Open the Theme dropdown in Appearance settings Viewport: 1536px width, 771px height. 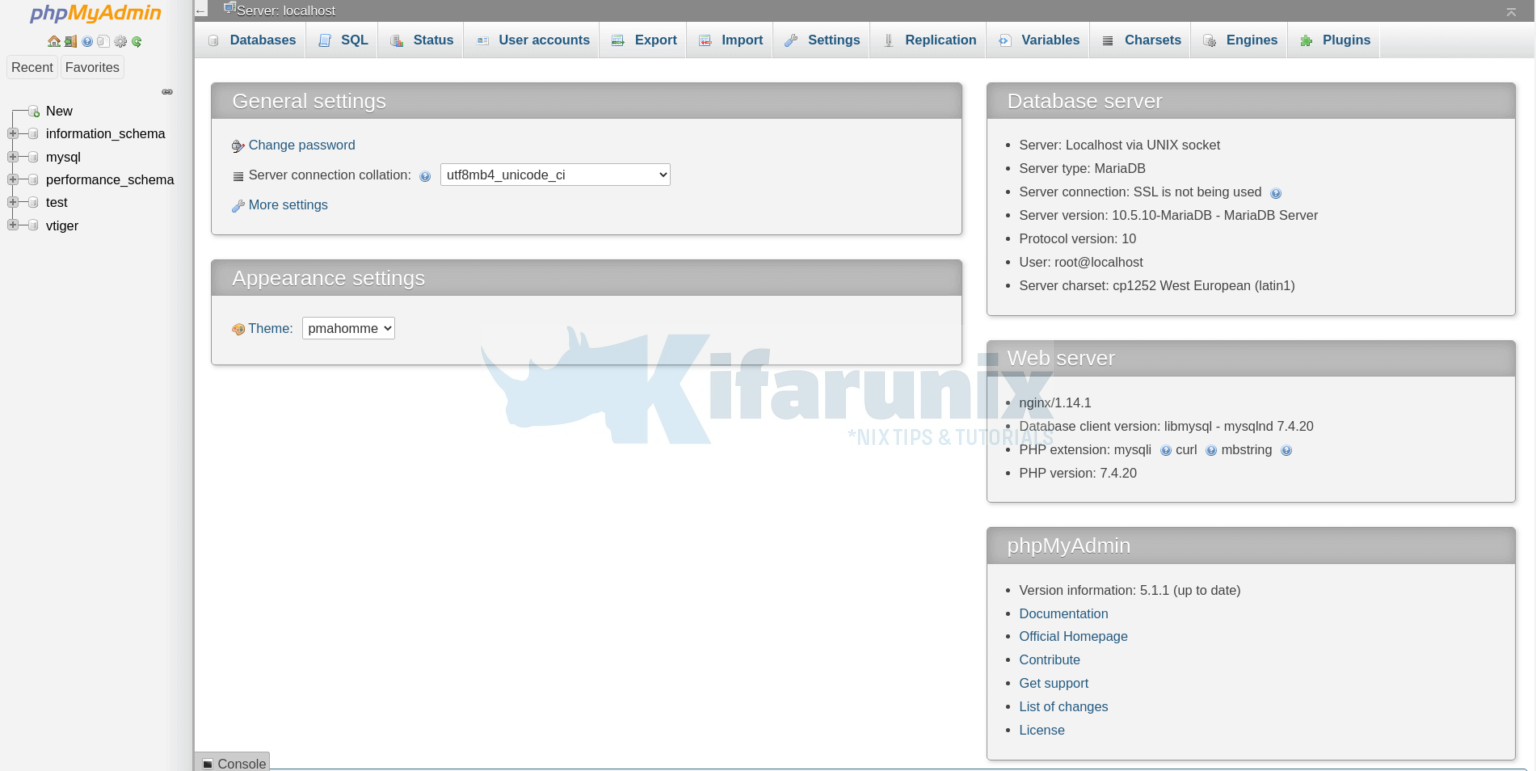348,328
